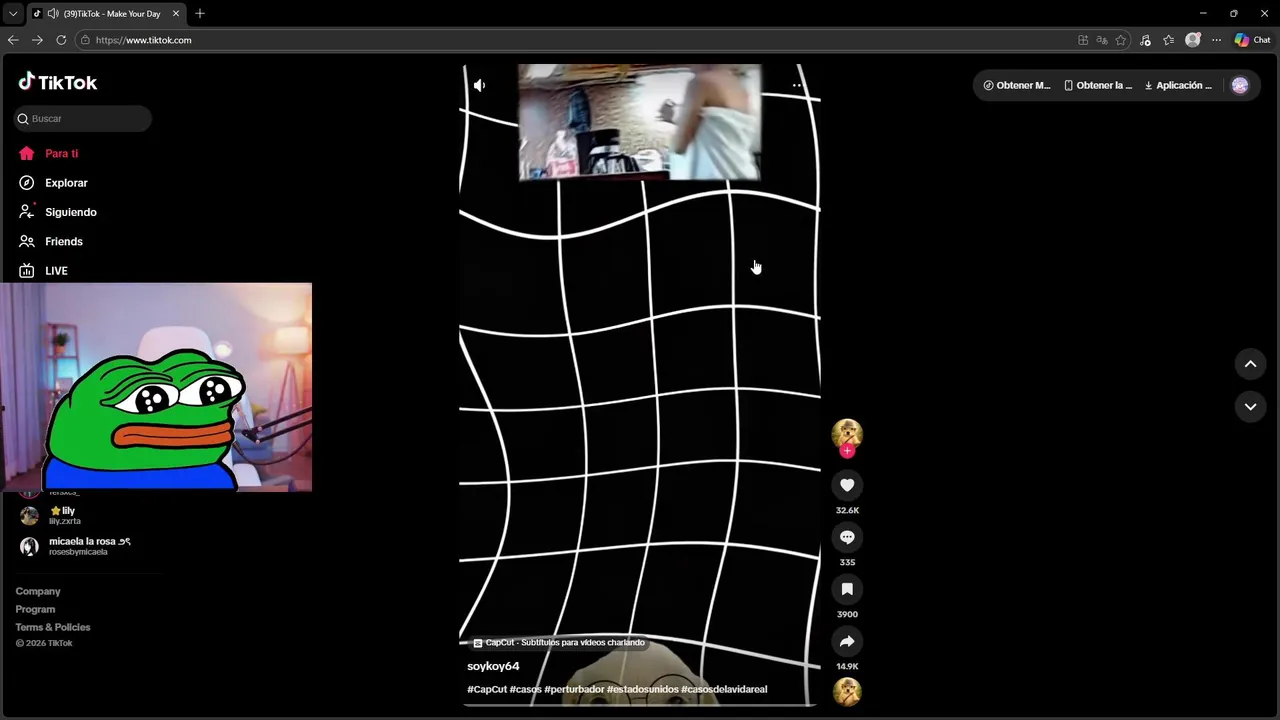Close the TikTok browser tab

click(176, 13)
